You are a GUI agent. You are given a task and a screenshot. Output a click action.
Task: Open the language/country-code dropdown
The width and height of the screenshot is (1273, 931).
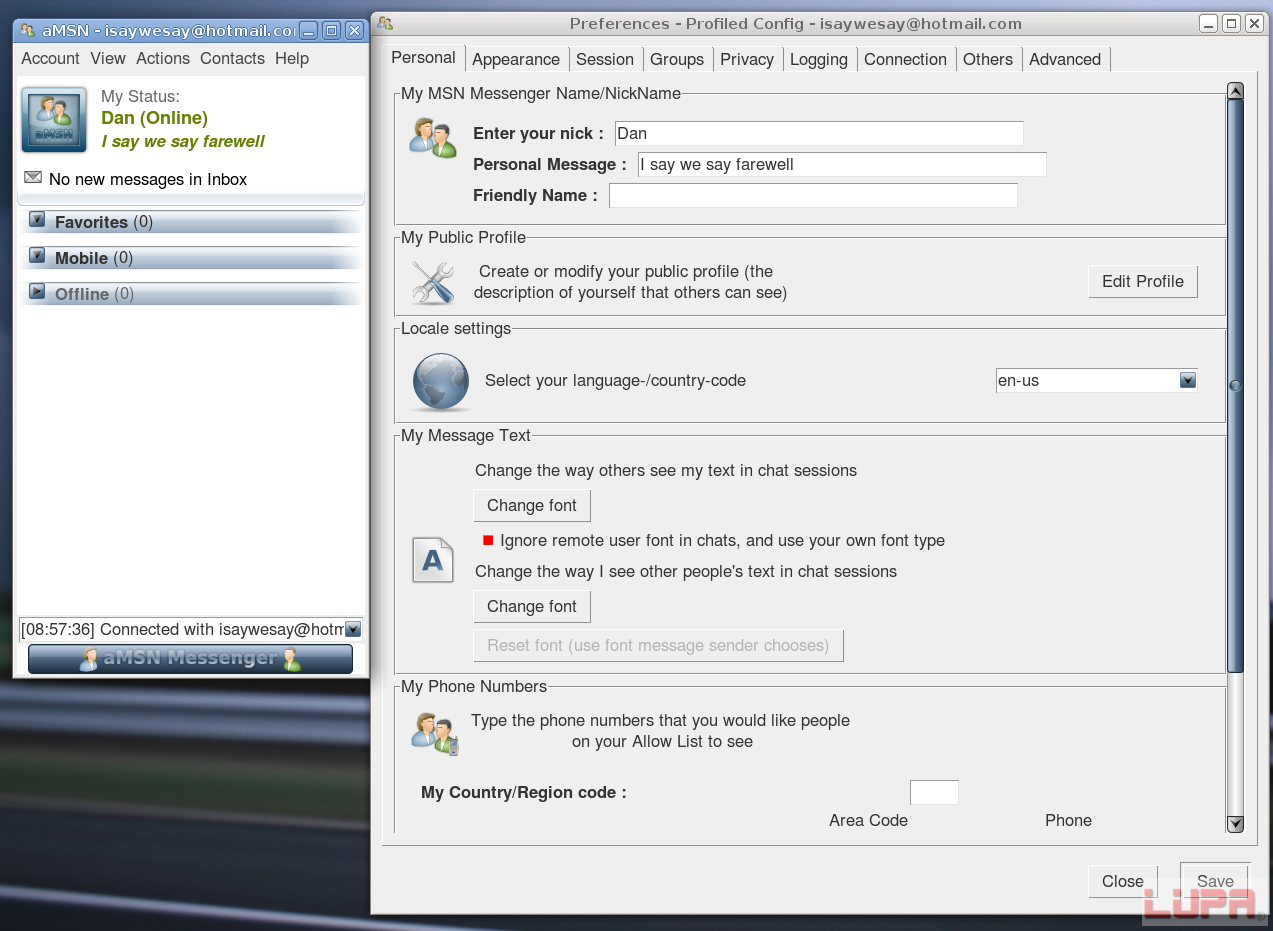[x=1188, y=380]
